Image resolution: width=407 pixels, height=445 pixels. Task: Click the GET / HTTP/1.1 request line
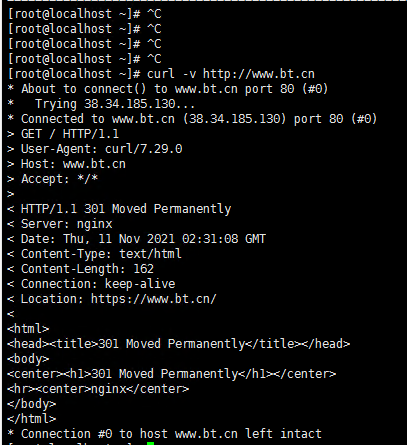point(70,134)
